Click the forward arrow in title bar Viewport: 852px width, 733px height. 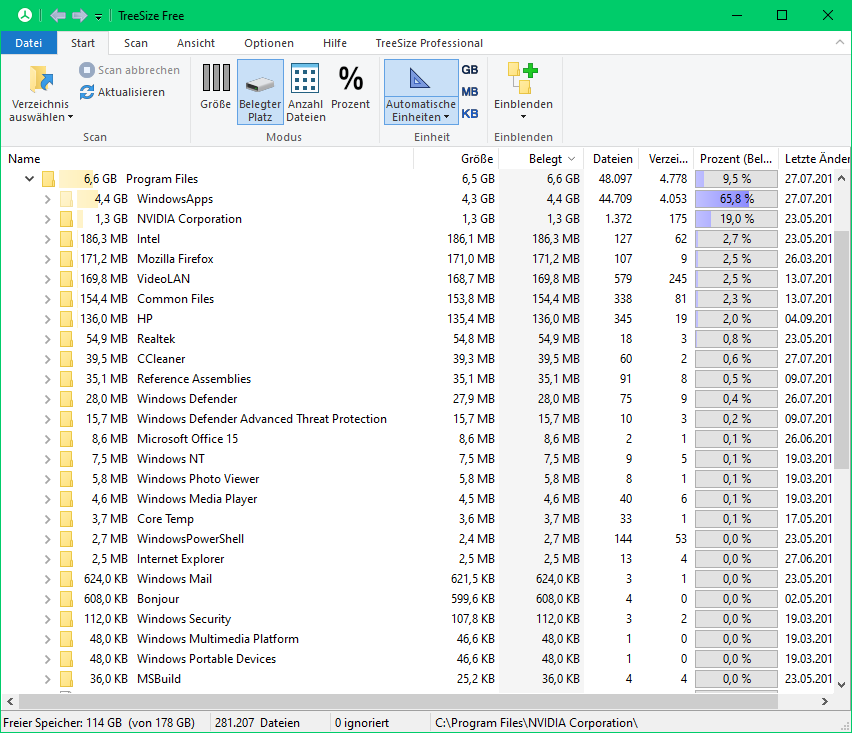[x=79, y=15]
